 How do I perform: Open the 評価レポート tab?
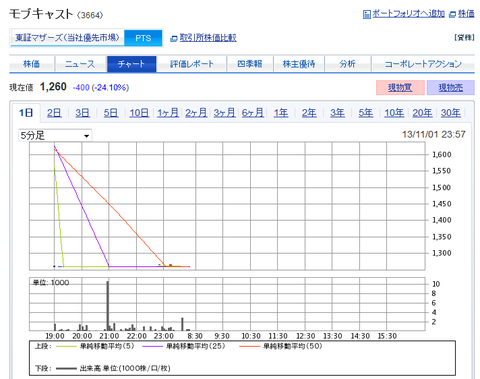tap(192, 64)
